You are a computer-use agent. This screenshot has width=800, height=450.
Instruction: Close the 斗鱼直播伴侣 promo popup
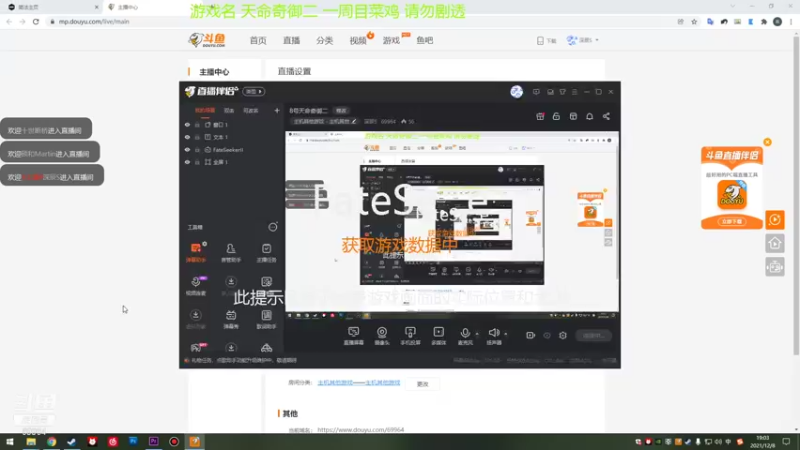pyautogui.click(x=767, y=142)
